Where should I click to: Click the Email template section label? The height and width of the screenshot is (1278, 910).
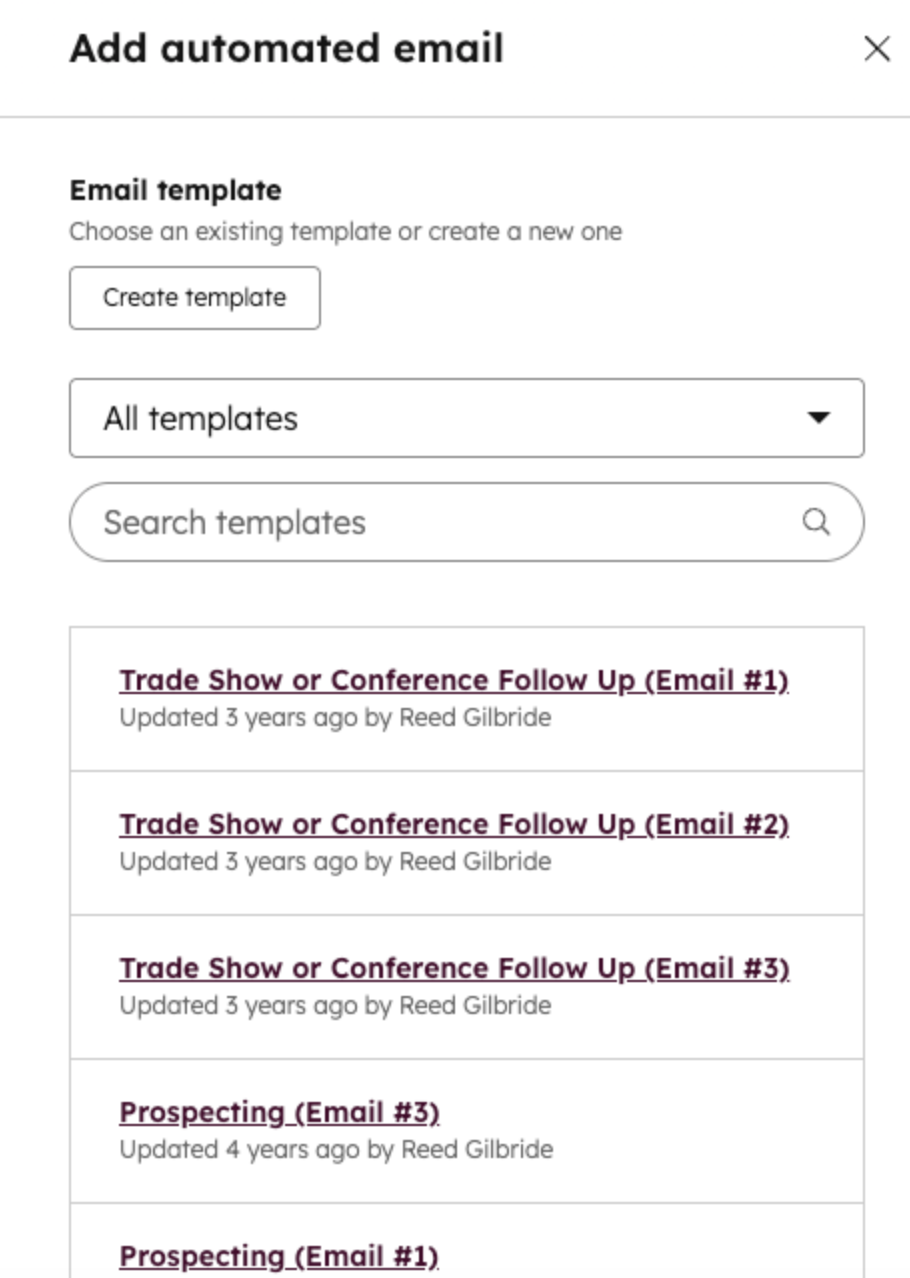tap(175, 190)
